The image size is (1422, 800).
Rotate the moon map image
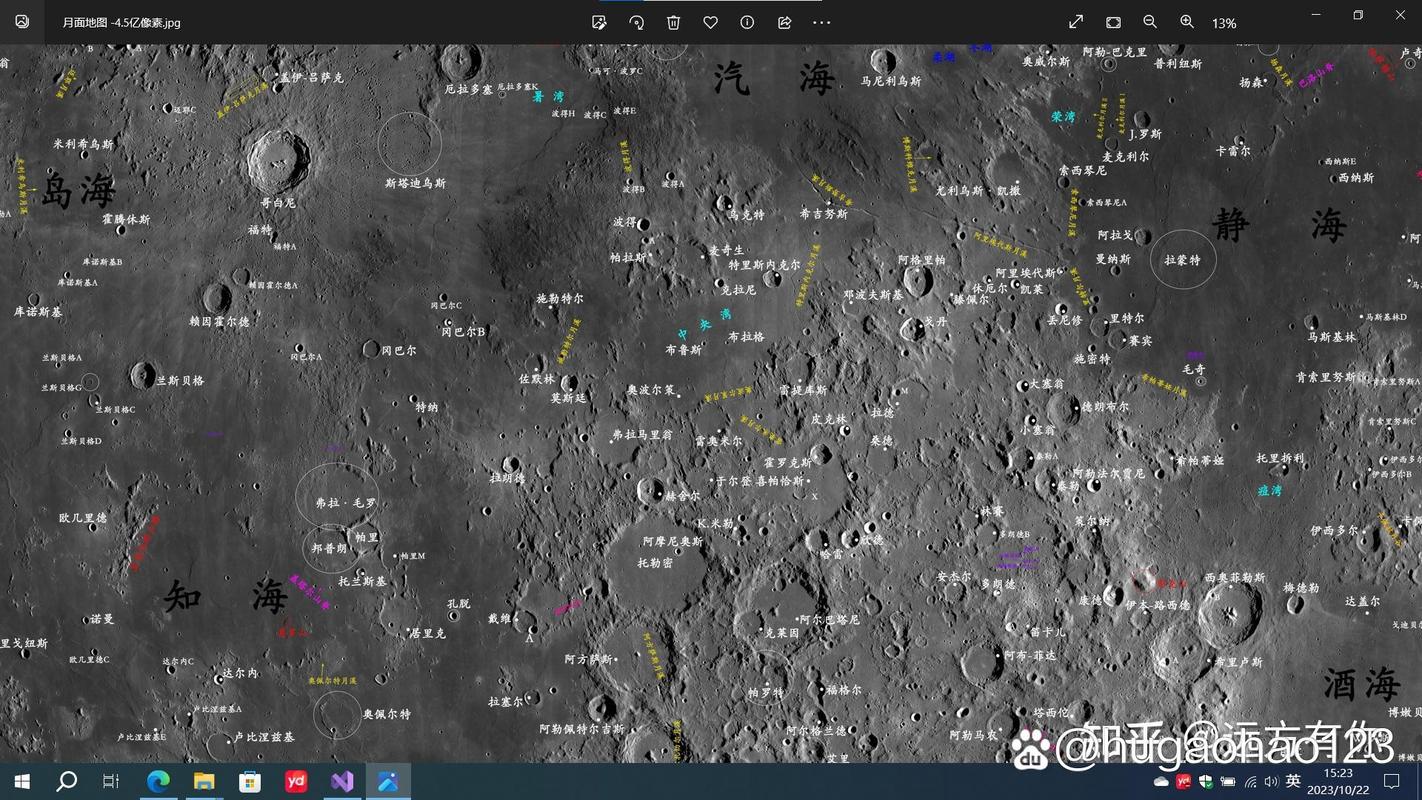pyautogui.click(x=636, y=22)
